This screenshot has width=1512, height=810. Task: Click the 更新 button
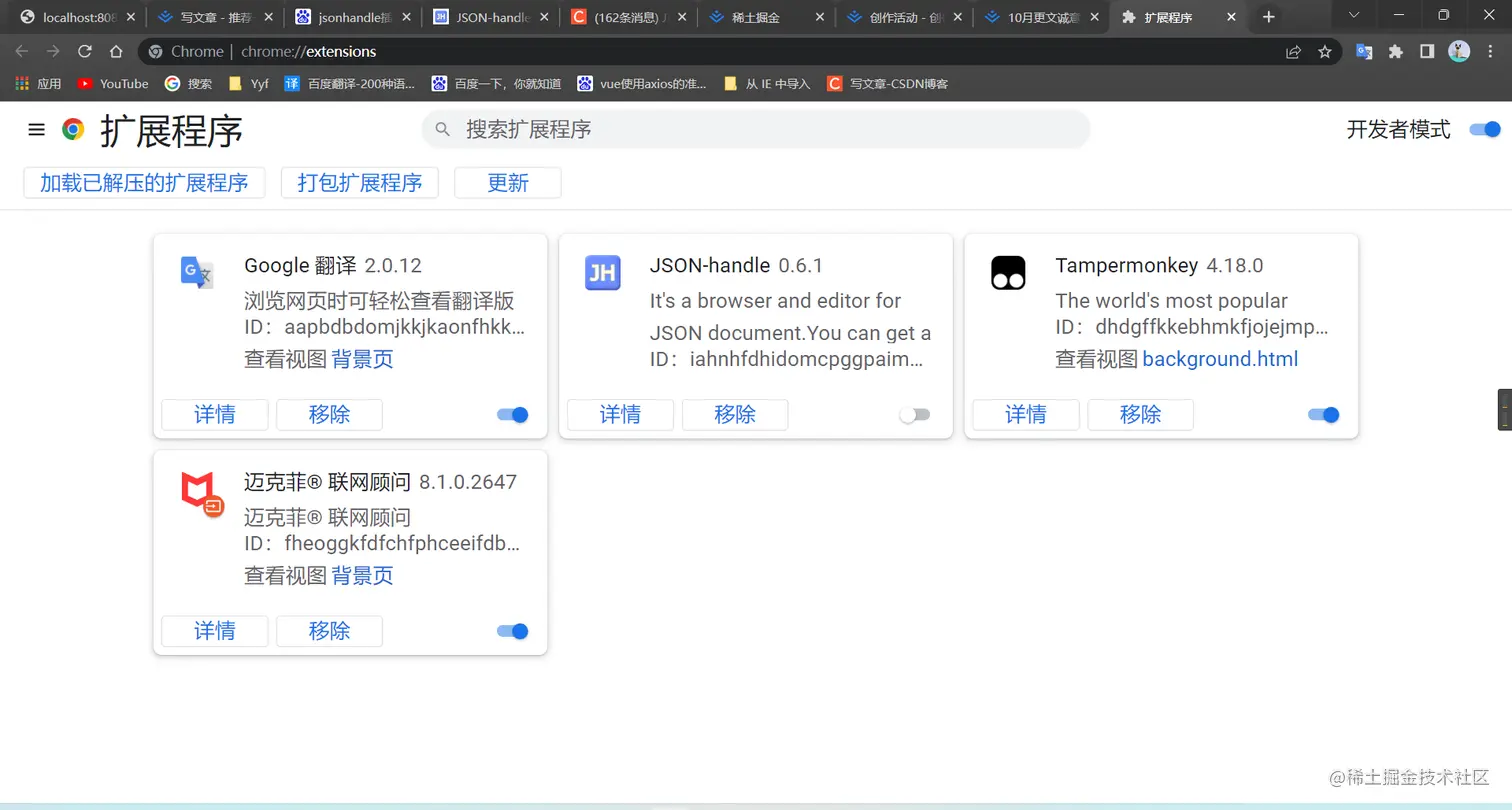click(x=508, y=183)
